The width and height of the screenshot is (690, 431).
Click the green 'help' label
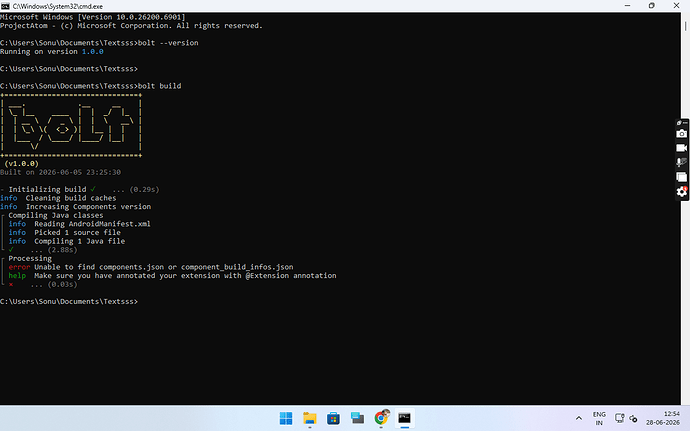click(x=17, y=276)
